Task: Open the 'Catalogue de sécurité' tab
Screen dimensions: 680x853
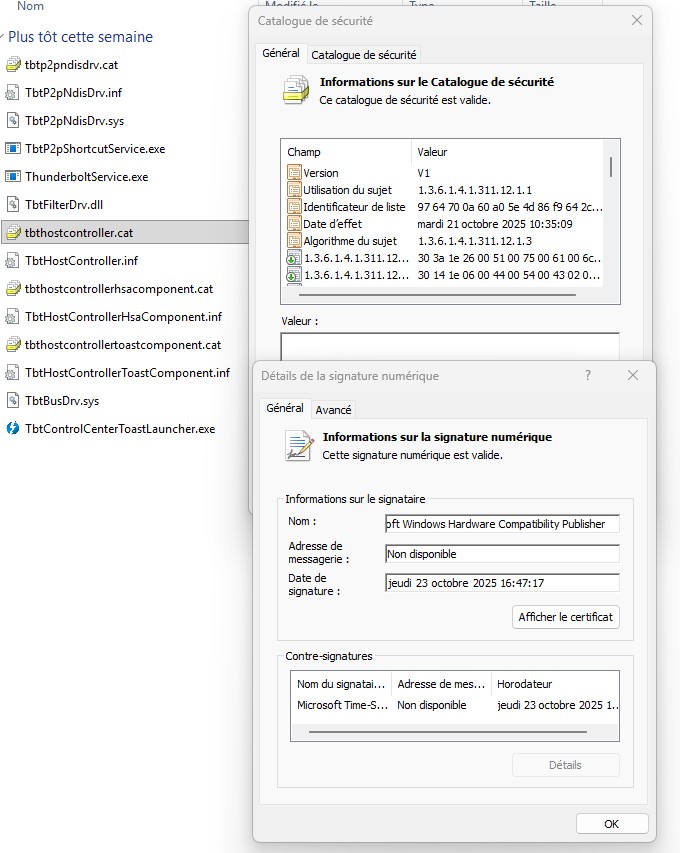Action: (x=364, y=55)
